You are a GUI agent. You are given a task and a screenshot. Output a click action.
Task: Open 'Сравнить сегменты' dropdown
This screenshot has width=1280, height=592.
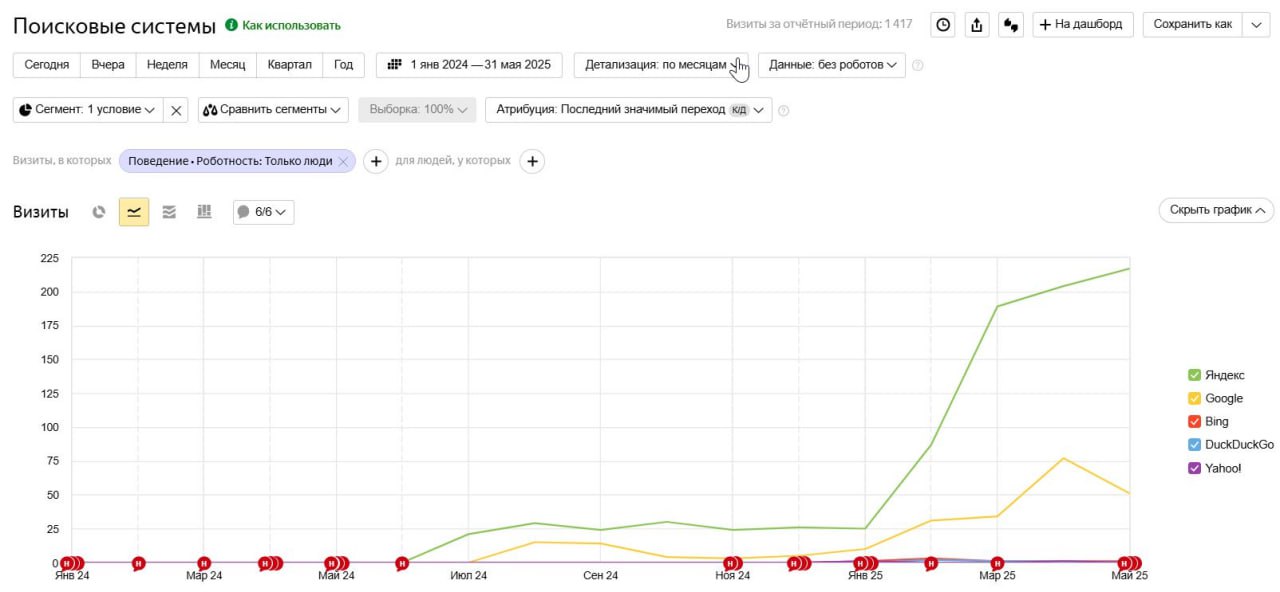click(x=273, y=109)
